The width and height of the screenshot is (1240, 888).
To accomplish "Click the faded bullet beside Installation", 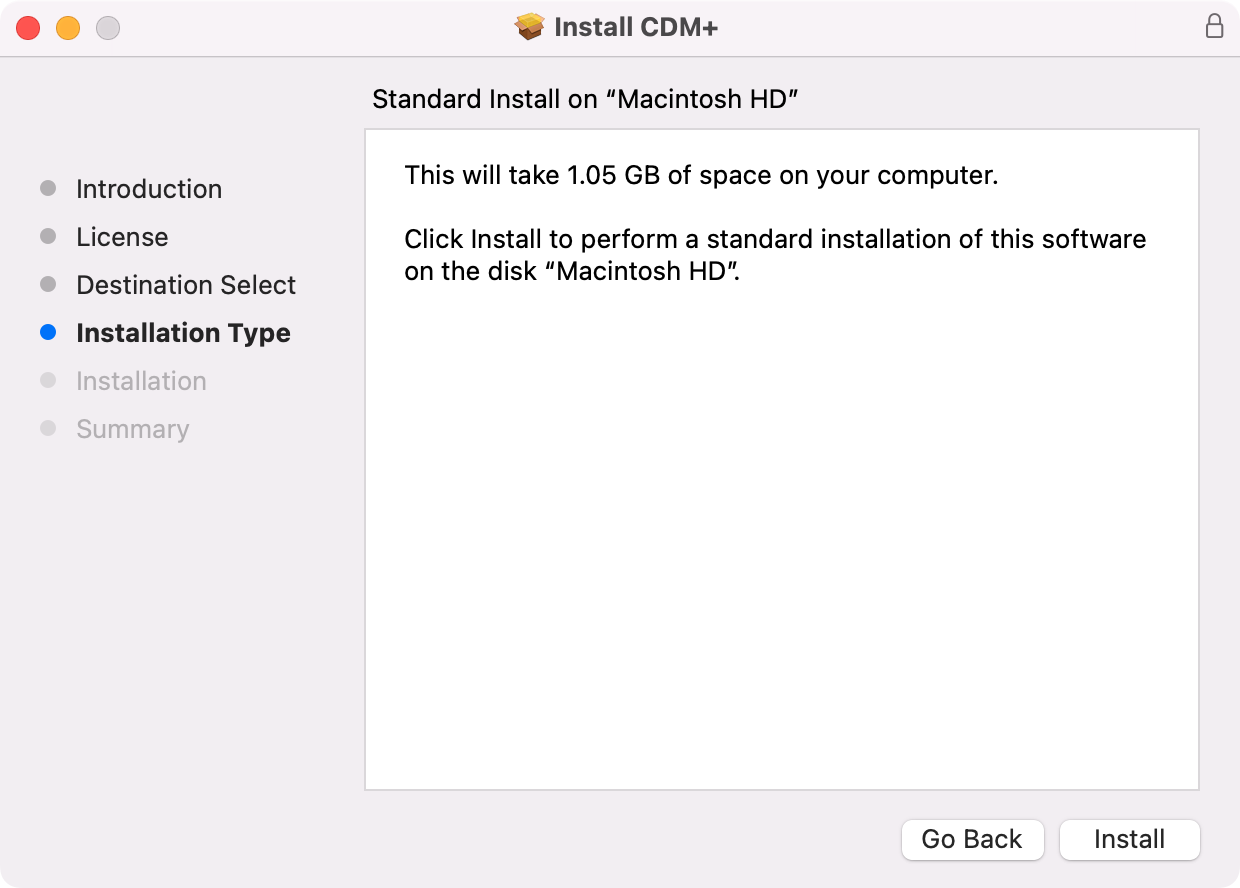I will click(x=48, y=381).
